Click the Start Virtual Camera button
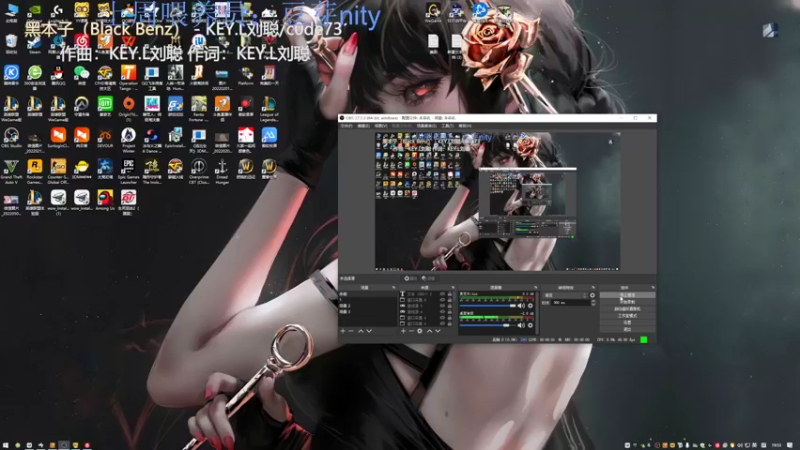This screenshot has width=800, height=450. [627, 309]
